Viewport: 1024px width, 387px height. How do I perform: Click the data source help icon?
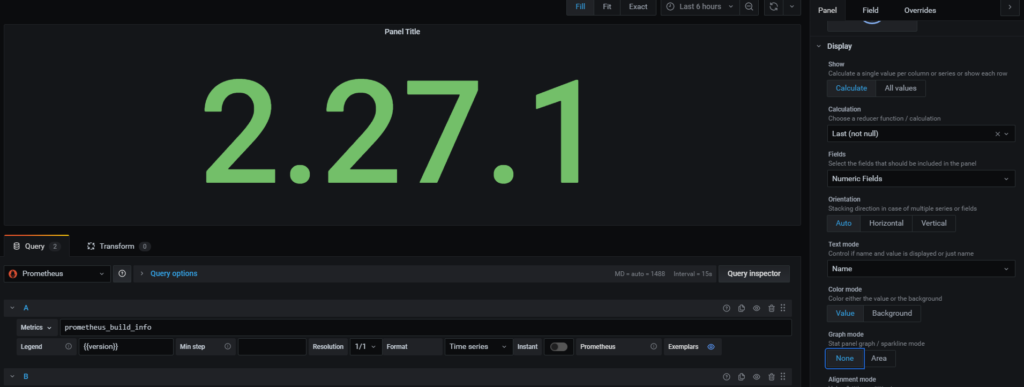[x=122, y=273]
